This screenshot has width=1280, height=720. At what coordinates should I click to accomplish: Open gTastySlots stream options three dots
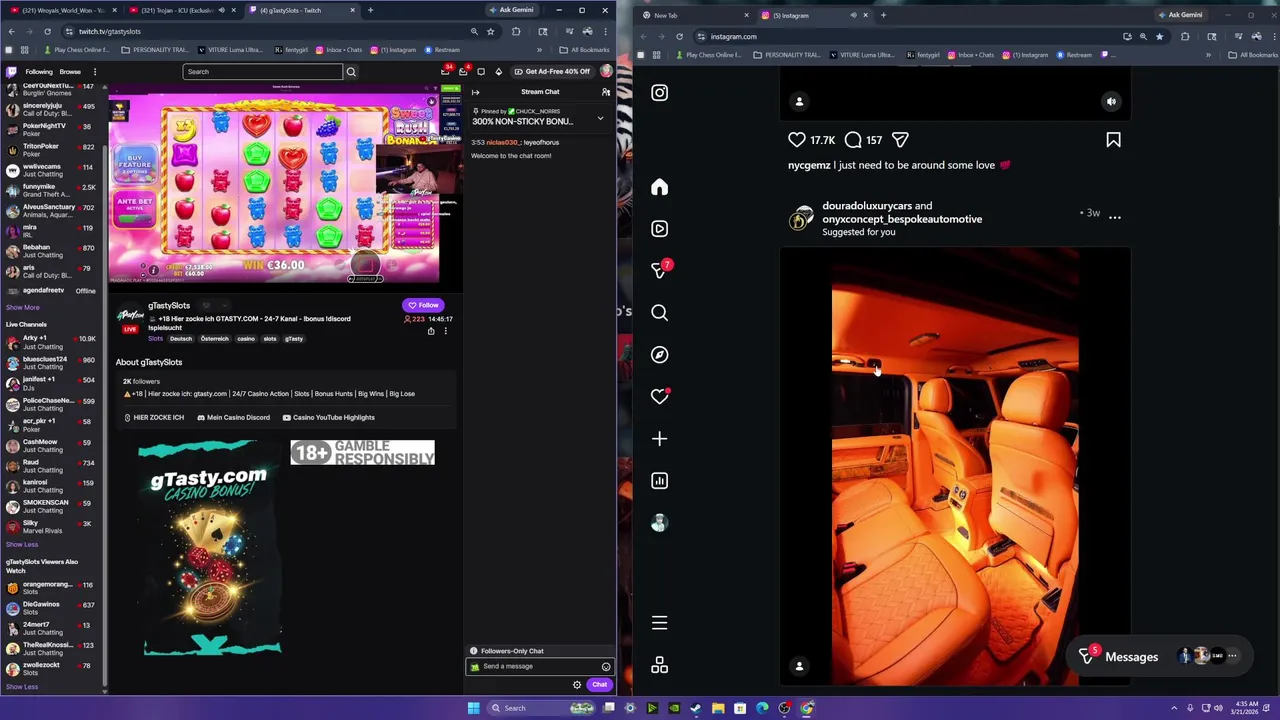click(x=446, y=331)
